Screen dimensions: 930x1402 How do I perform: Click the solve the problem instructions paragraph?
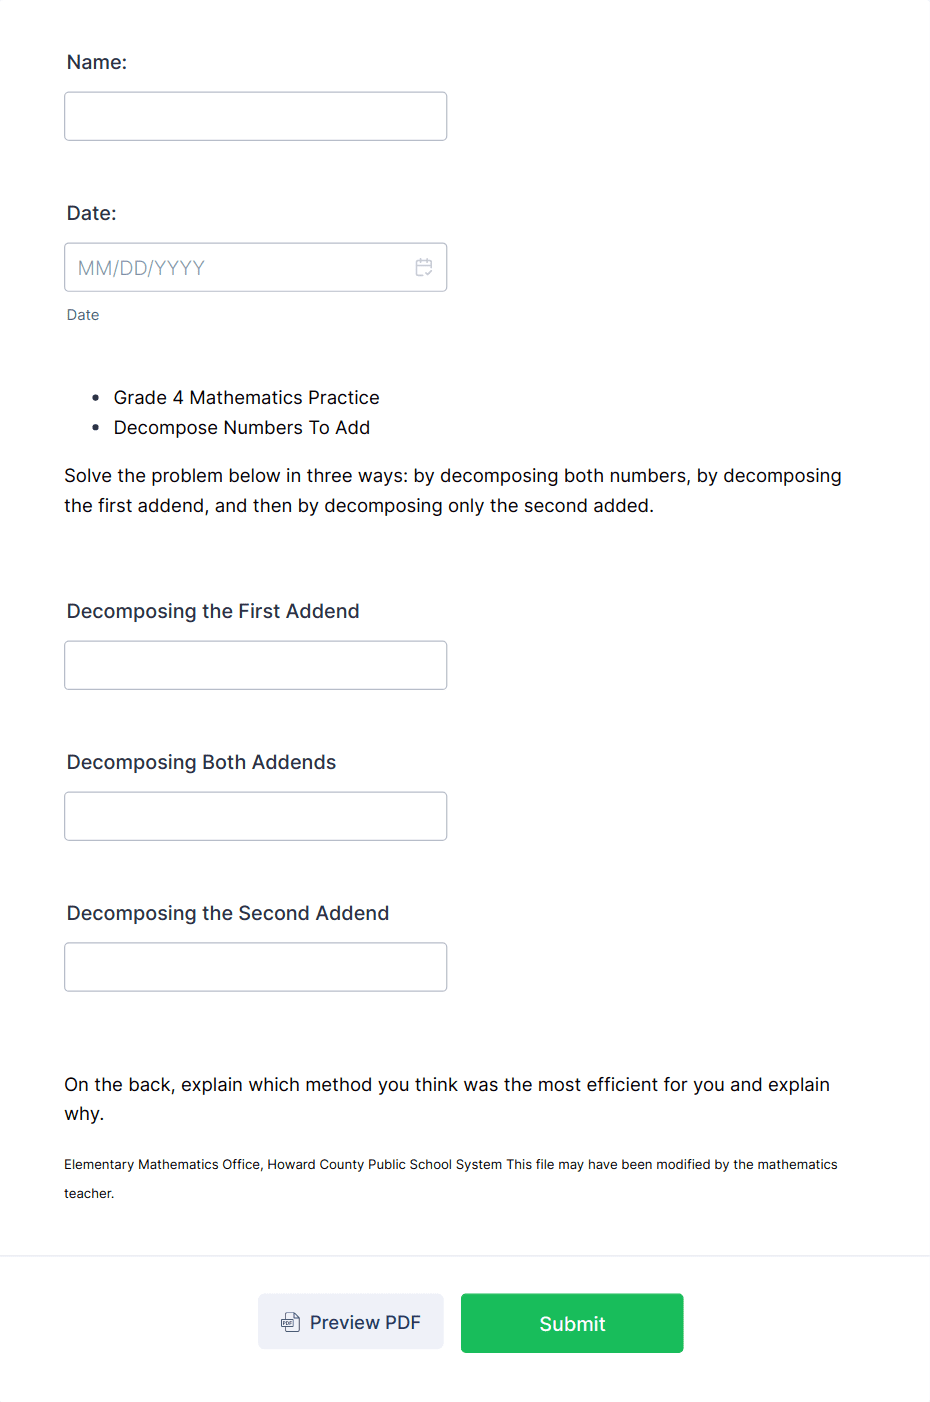[x=452, y=490]
